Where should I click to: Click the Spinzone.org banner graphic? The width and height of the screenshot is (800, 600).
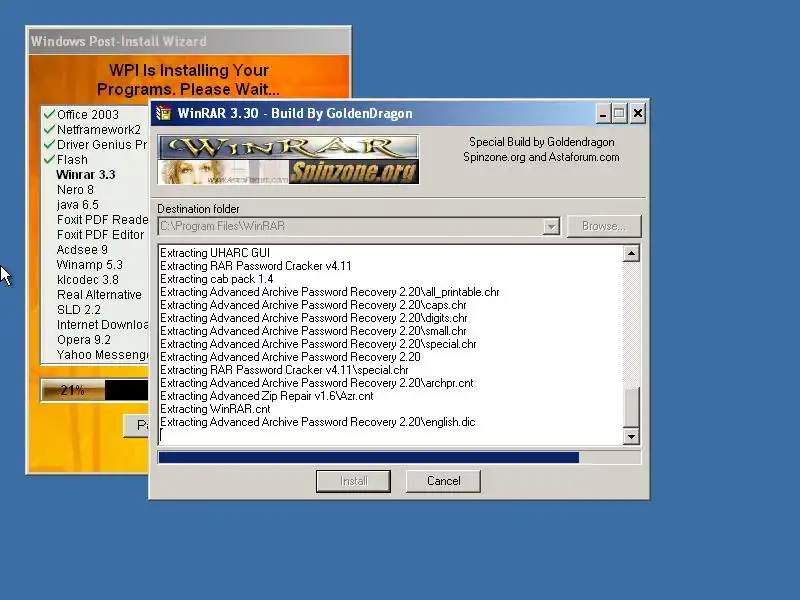pos(354,172)
